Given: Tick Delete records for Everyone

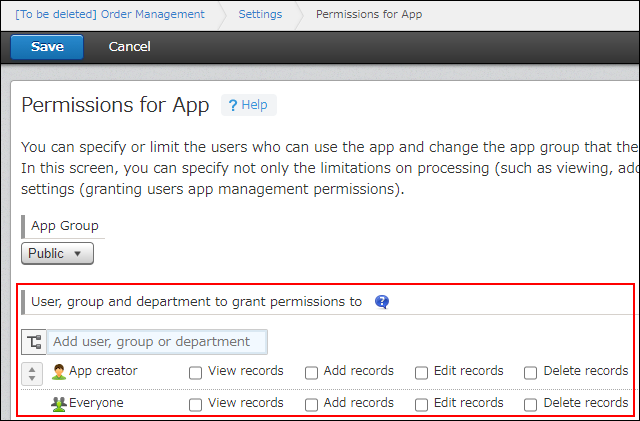Looking at the screenshot, I should click(531, 404).
